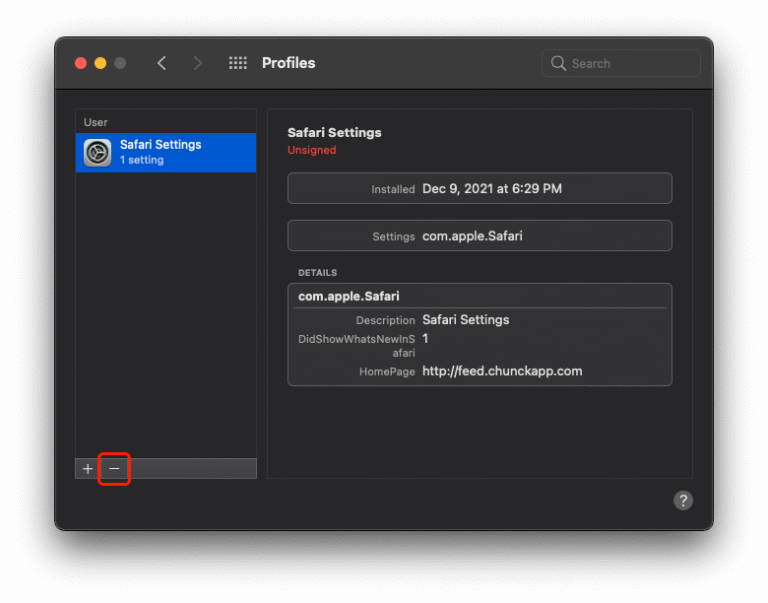Click the Settings value com.apple.Safari
This screenshot has width=768, height=603.
[472, 236]
